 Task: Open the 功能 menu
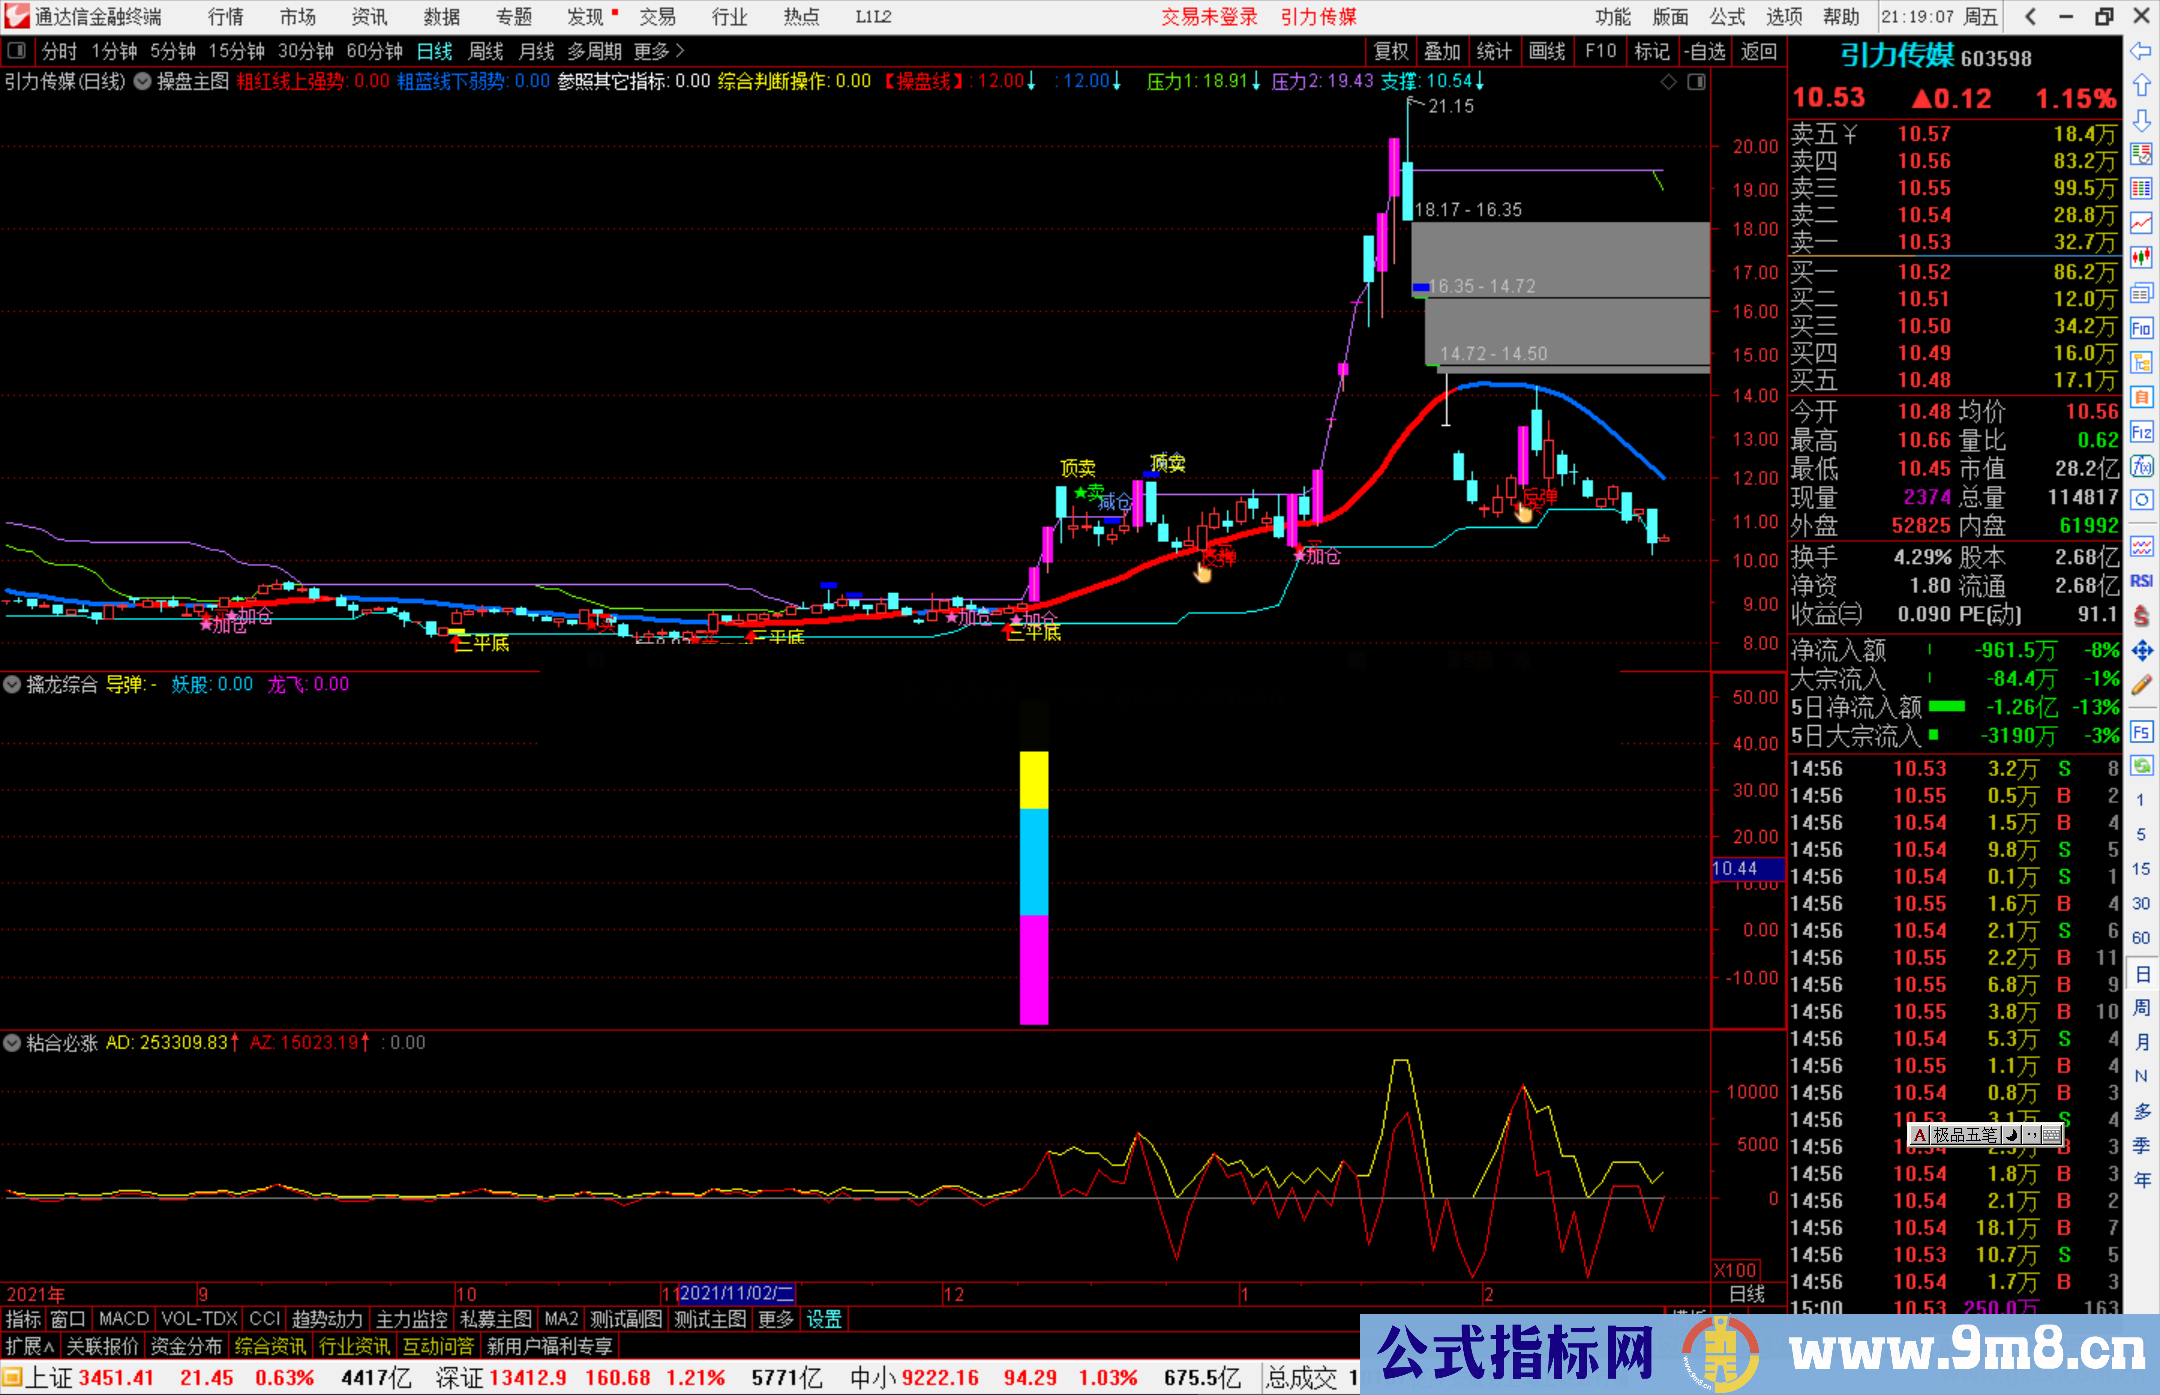1612,17
